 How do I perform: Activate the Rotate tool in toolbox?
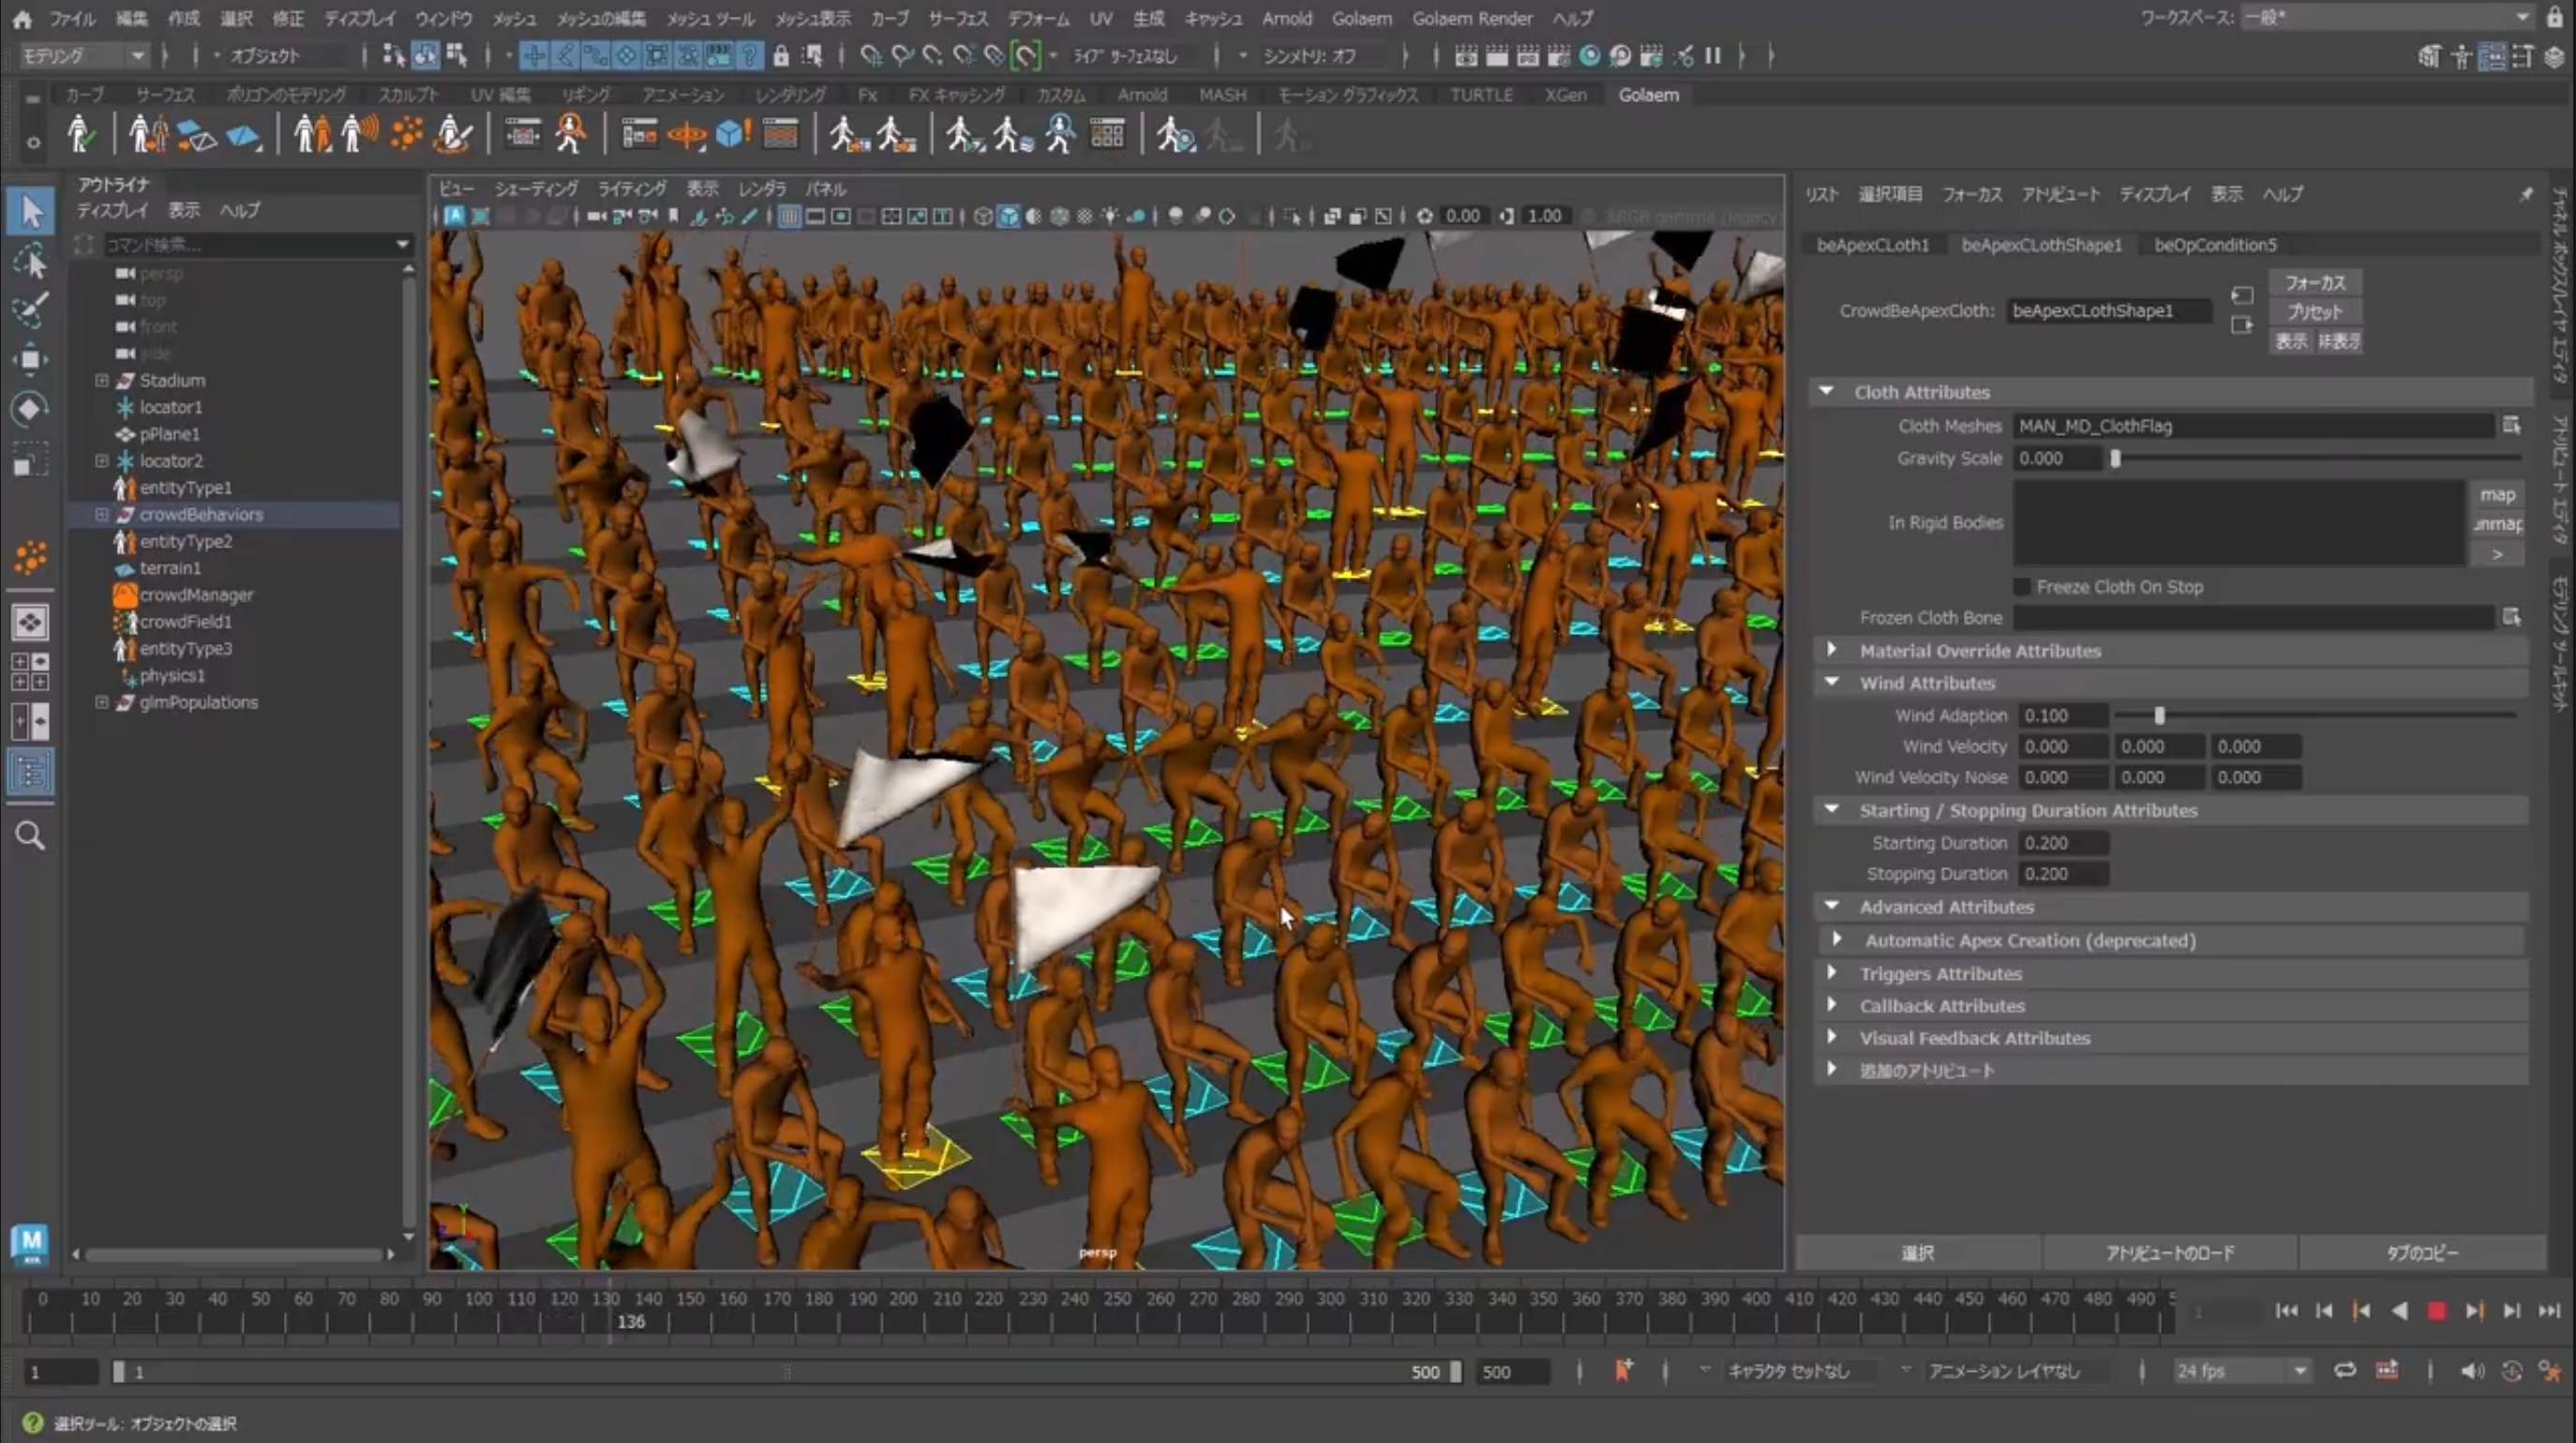pyautogui.click(x=31, y=408)
